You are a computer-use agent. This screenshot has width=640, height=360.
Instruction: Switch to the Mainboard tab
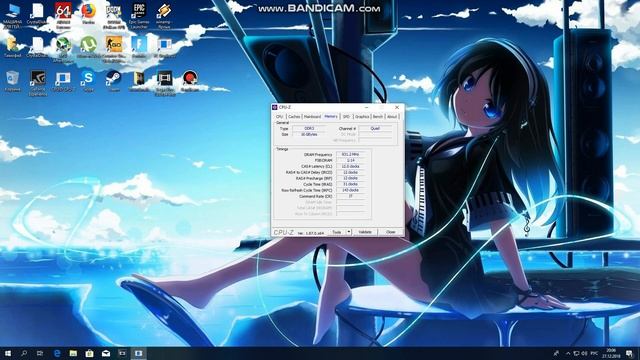[x=312, y=117]
